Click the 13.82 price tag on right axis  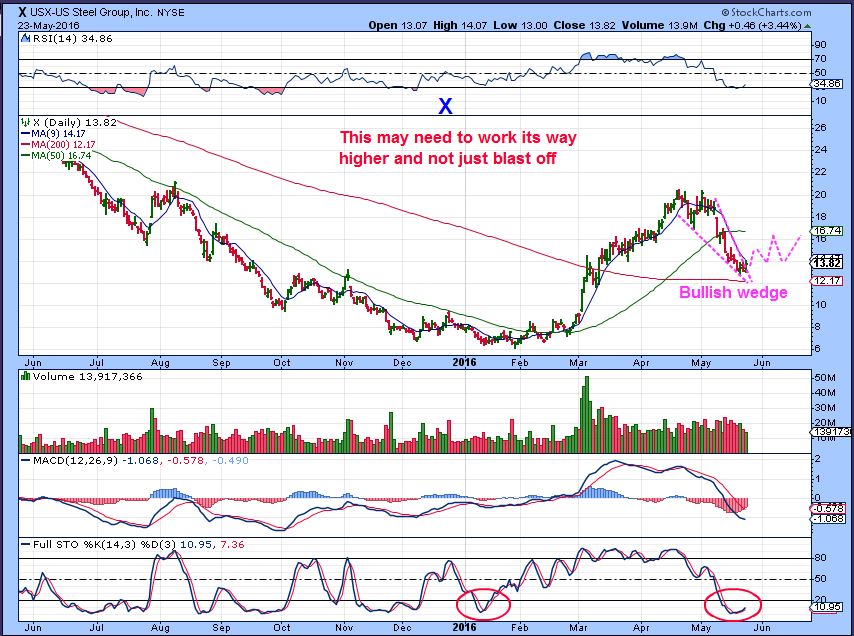827,264
